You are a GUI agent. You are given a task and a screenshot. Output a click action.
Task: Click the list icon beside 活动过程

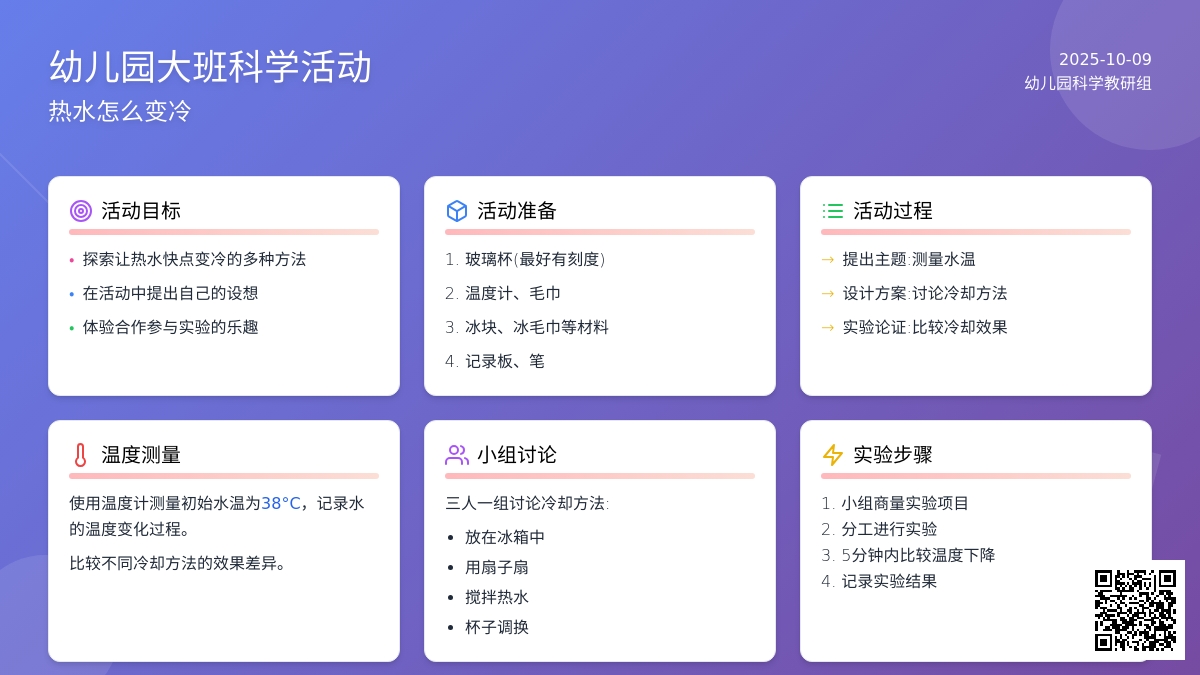point(833,211)
